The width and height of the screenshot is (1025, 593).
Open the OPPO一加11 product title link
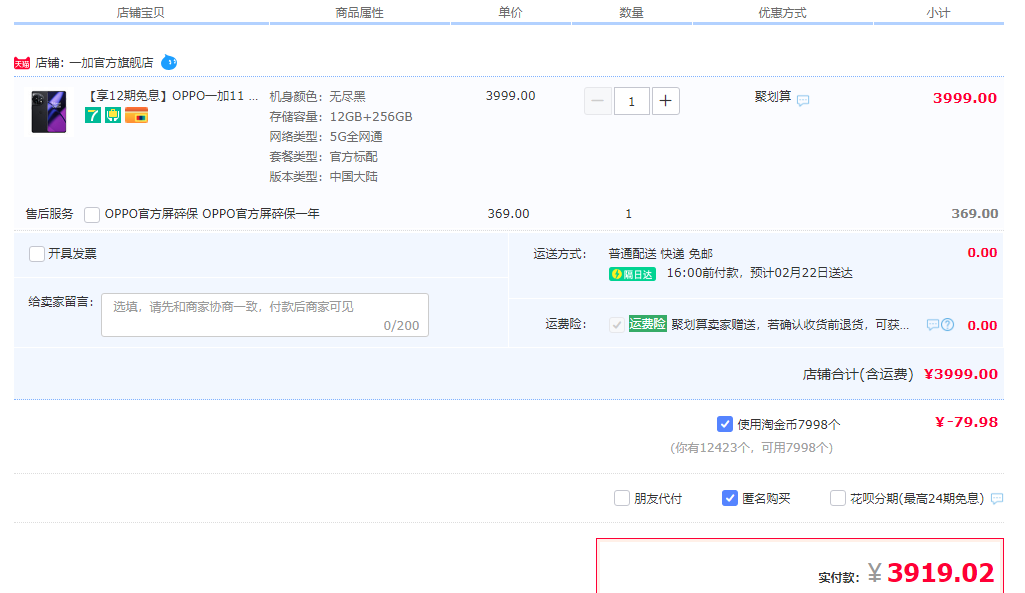coord(173,96)
